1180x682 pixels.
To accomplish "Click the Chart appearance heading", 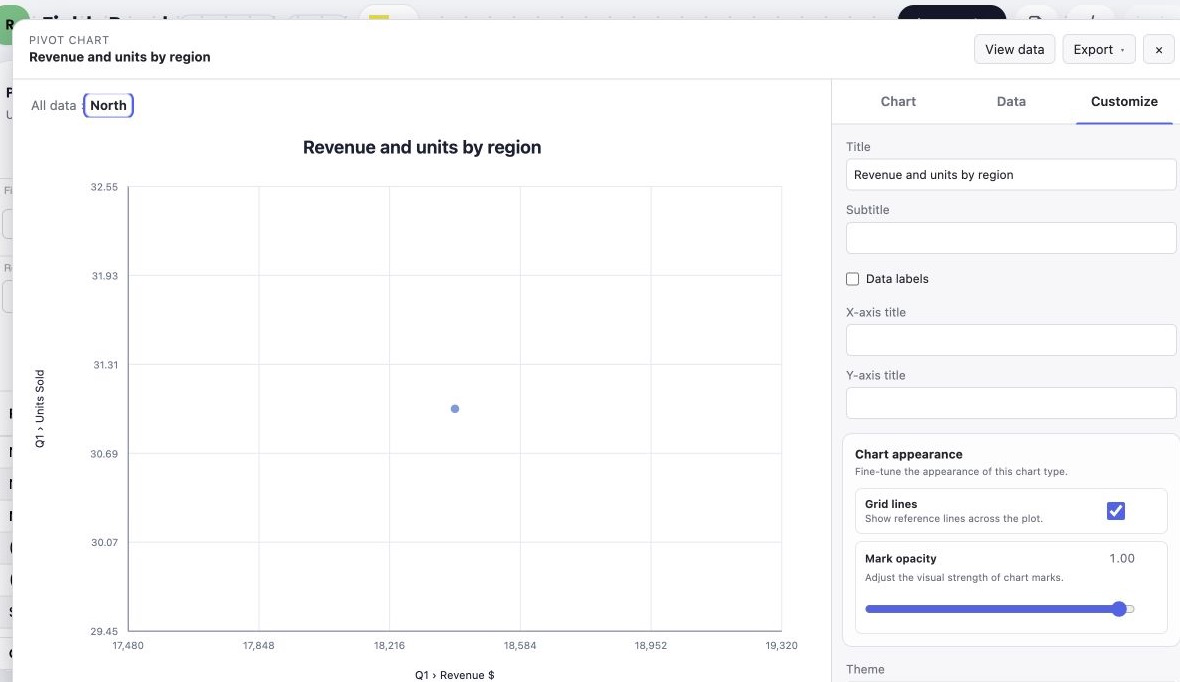I will 908,455.
